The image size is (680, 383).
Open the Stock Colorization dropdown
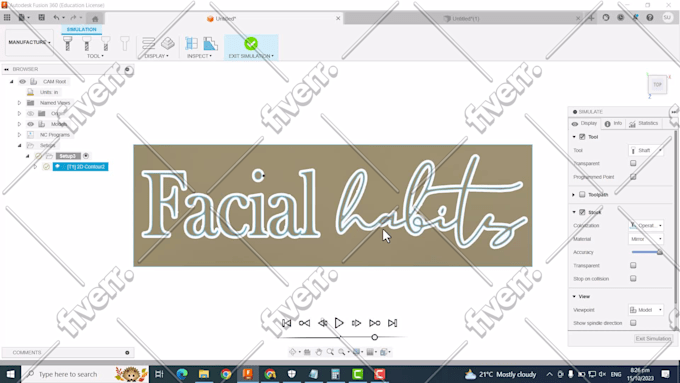pos(646,226)
